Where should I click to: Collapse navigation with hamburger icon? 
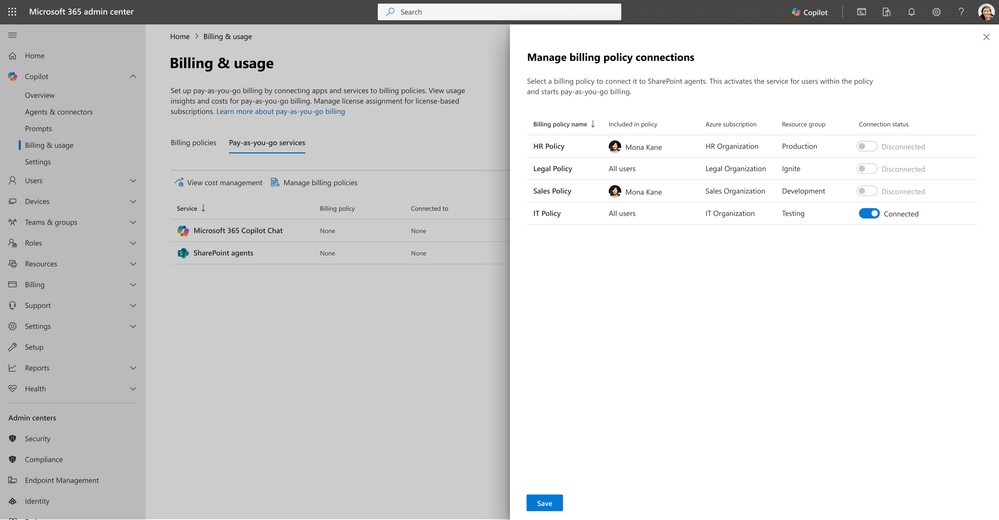pyautogui.click(x=12, y=35)
